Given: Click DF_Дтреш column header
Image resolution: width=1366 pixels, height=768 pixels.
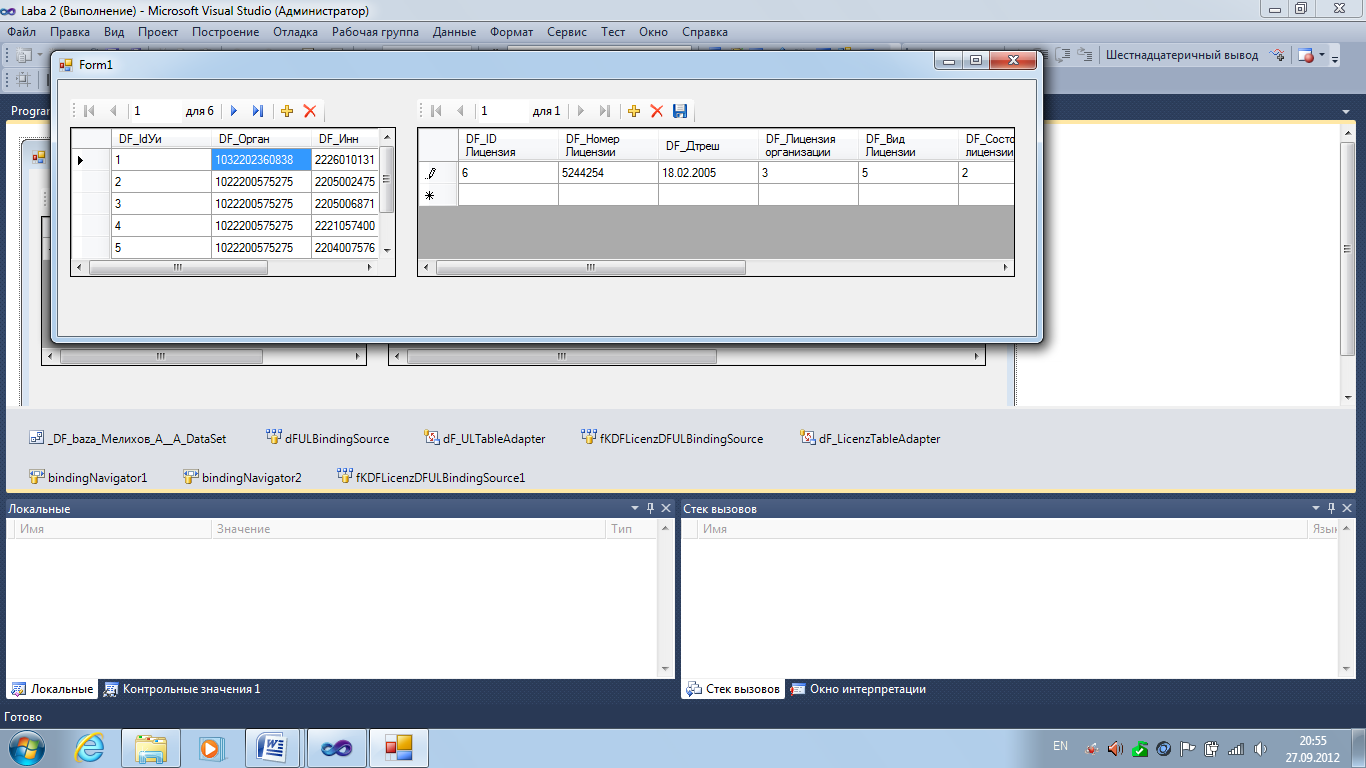Looking at the screenshot, I should tap(708, 145).
